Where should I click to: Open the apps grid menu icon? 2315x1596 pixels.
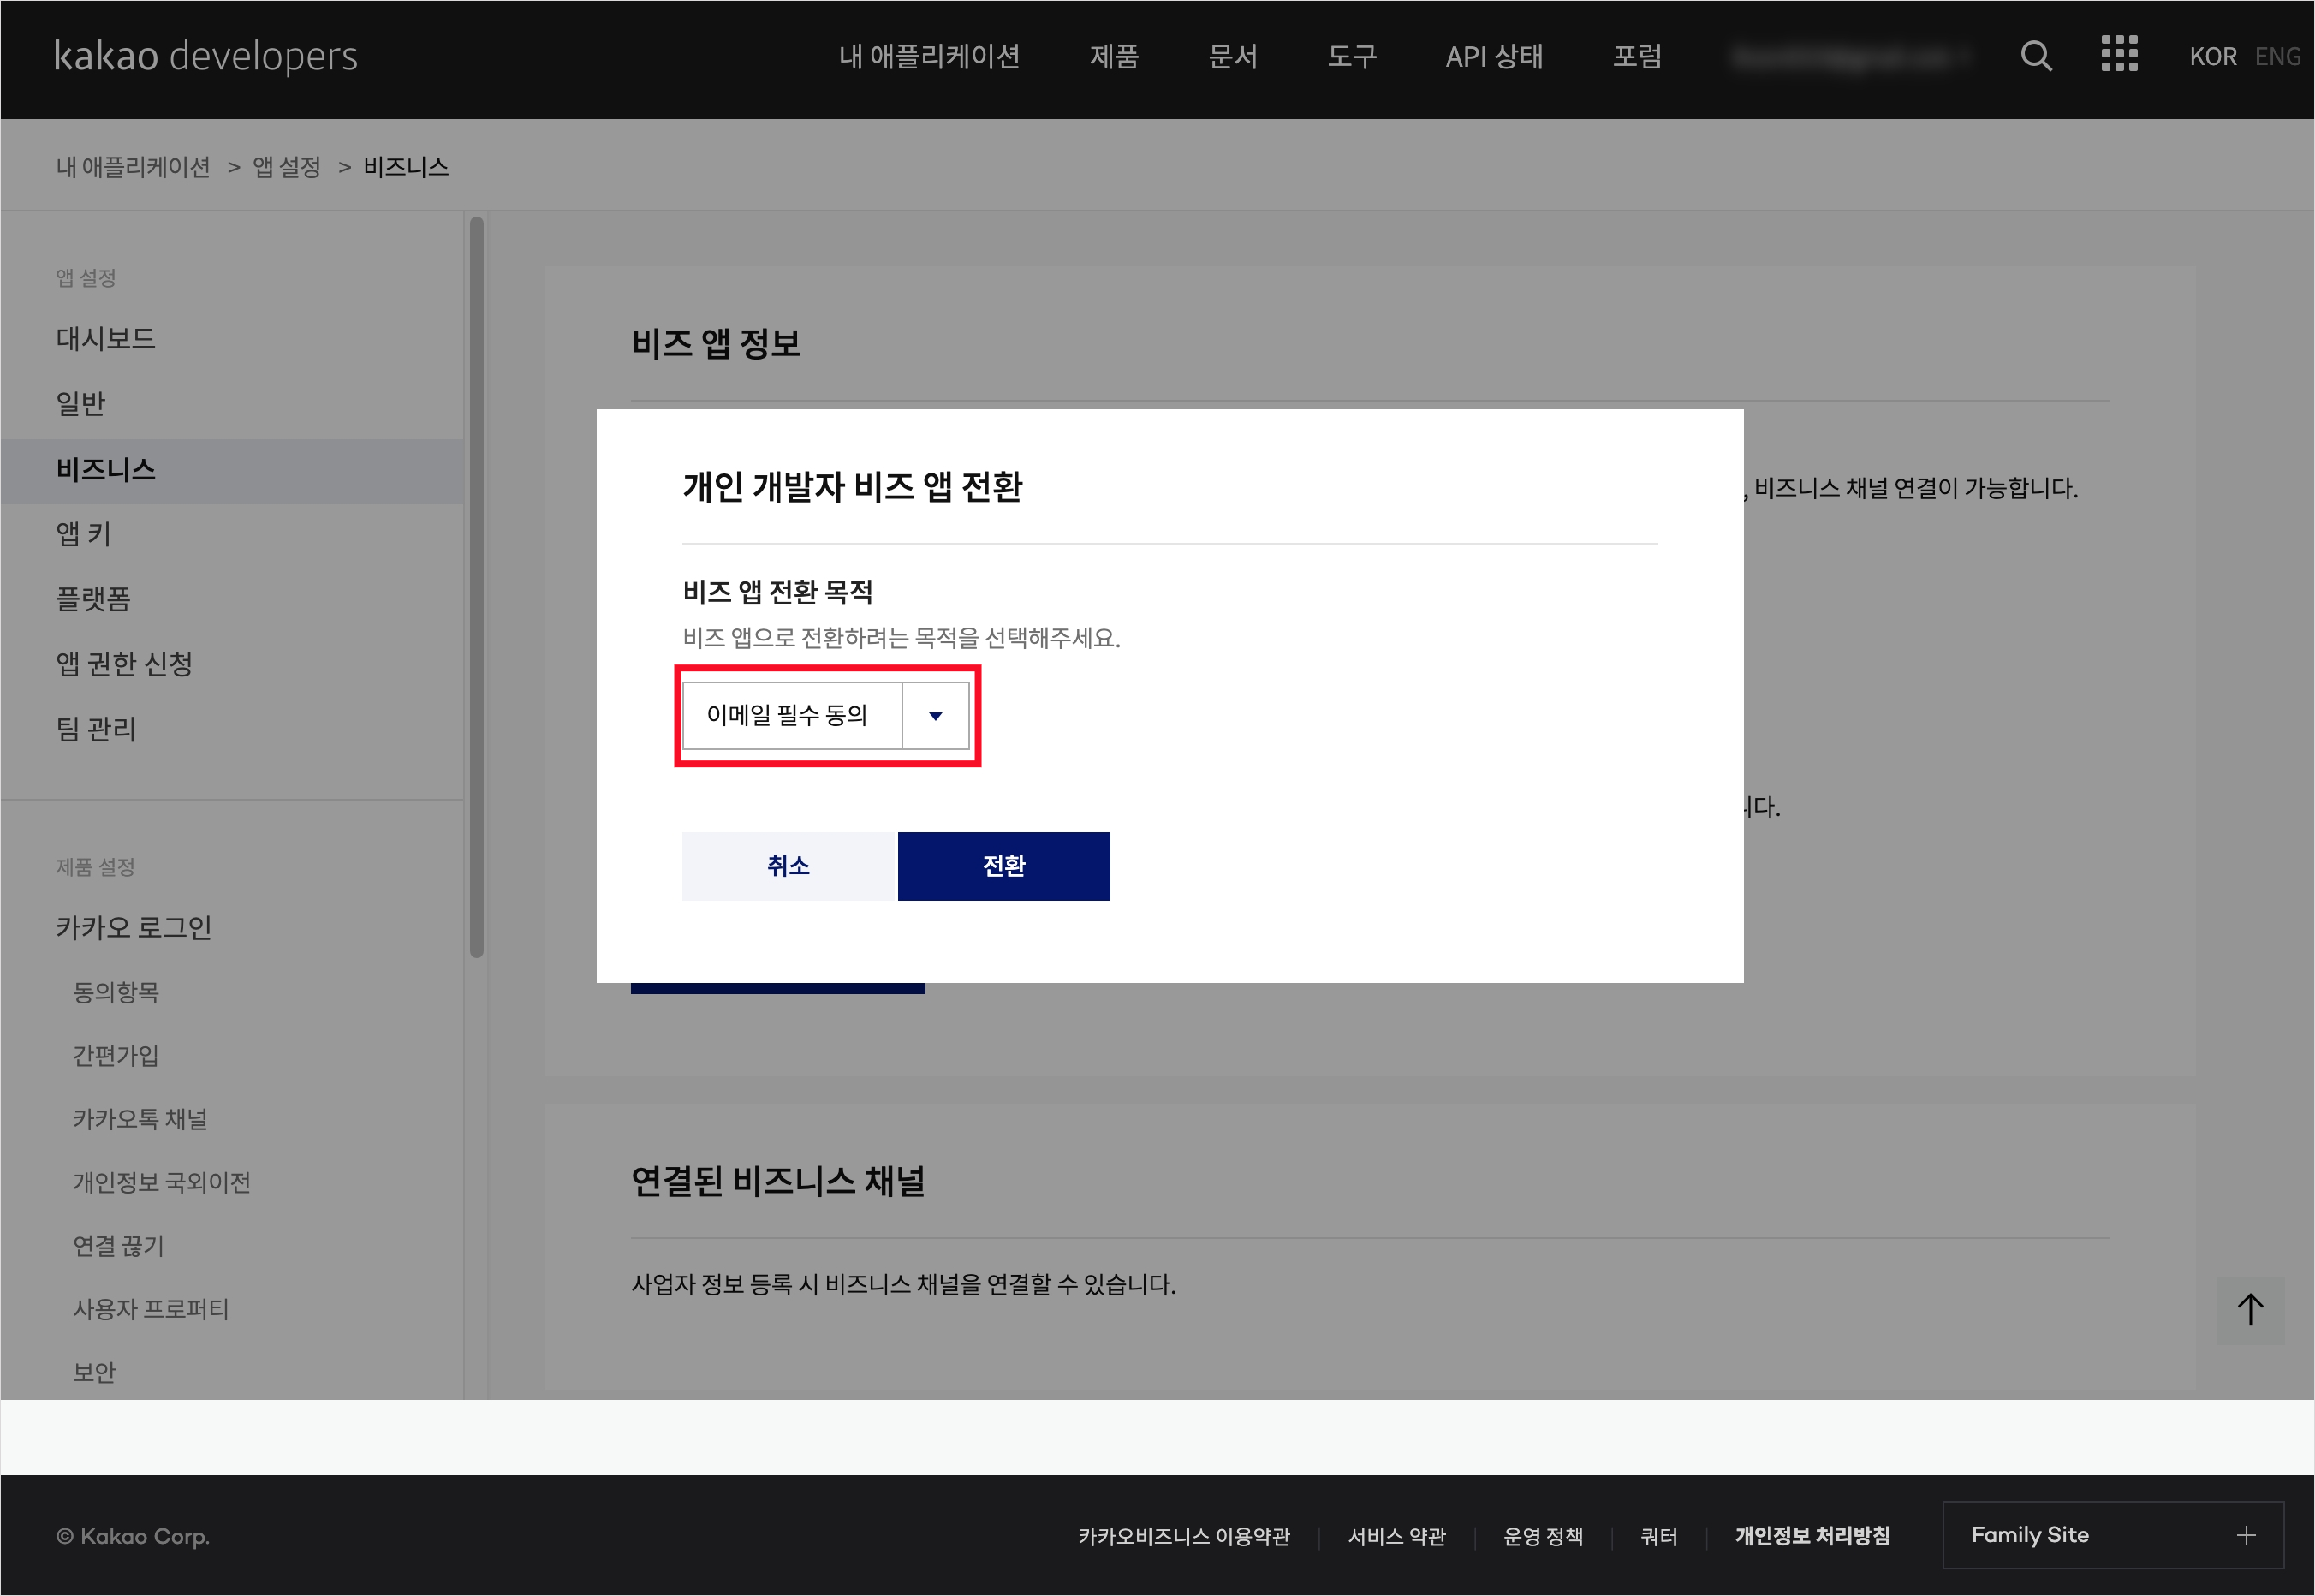click(x=2118, y=55)
